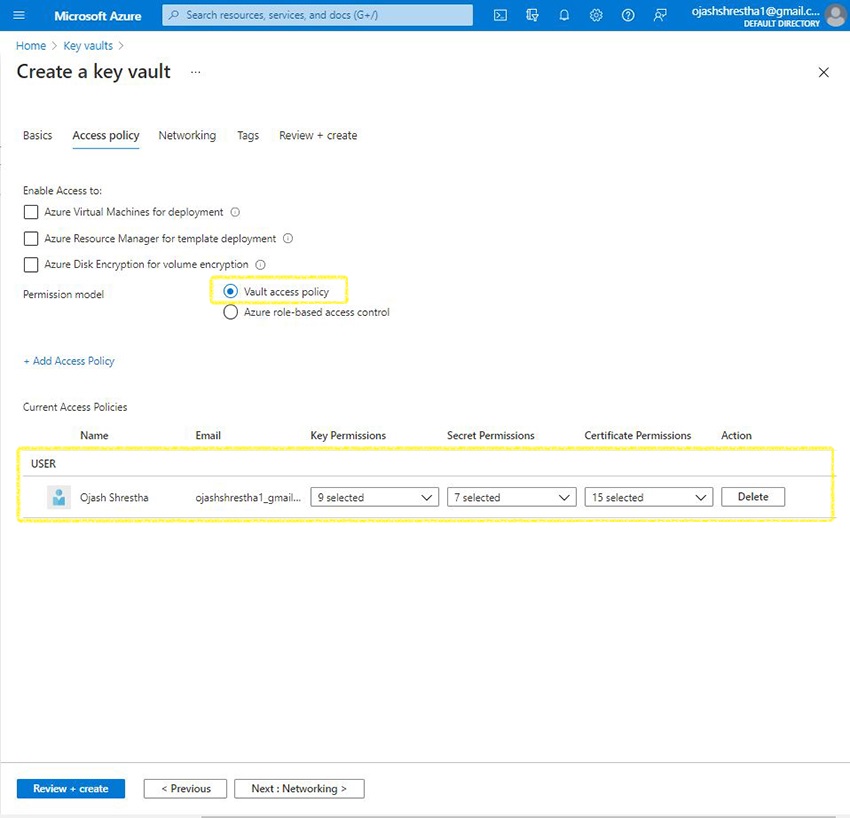850x818 pixels.
Task: Select Vault access policy radio button
Action: click(230, 292)
